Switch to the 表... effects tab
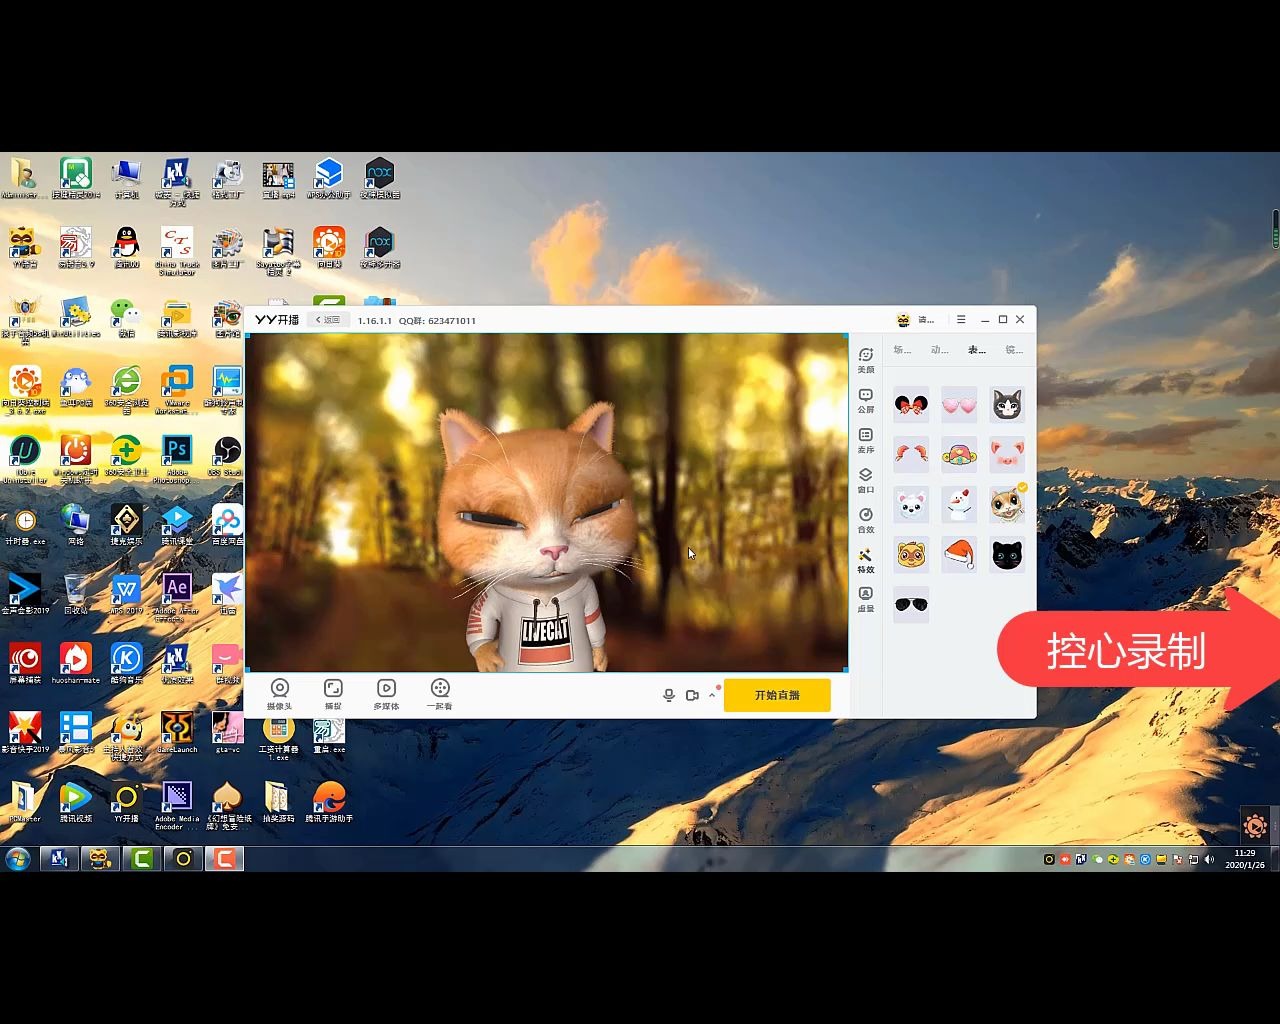 pos(977,349)
